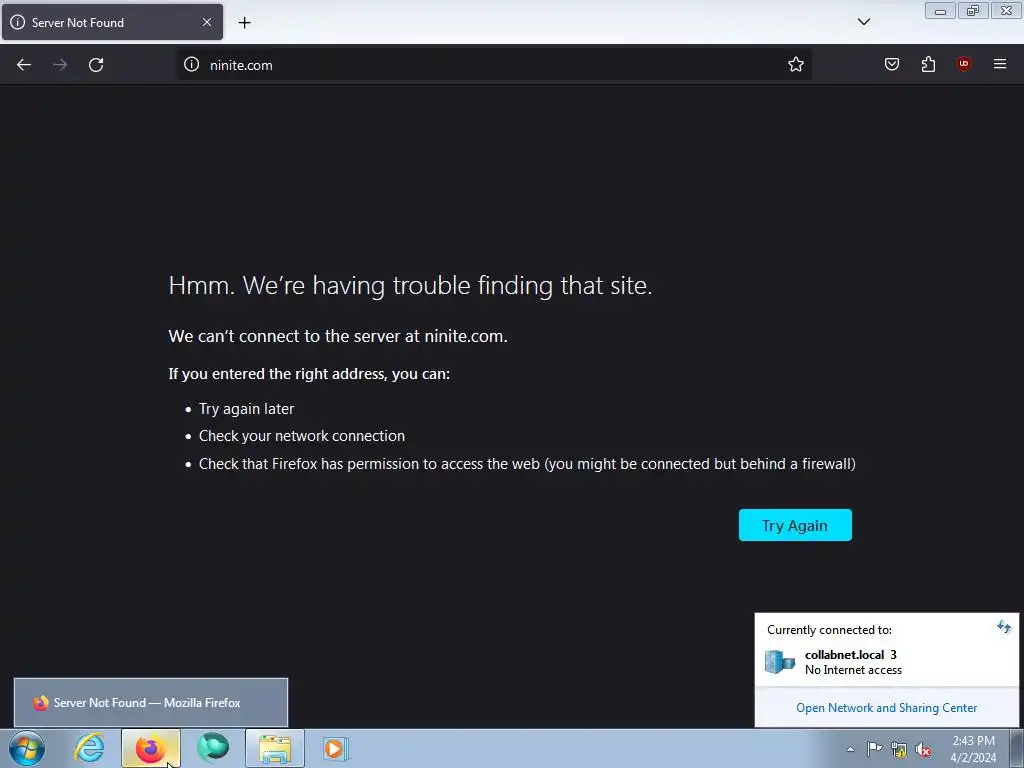The height and width of the screenshot is (768, 1024).
Task: Close the Server Not Found tab
Action: click(x=206, y=22)
